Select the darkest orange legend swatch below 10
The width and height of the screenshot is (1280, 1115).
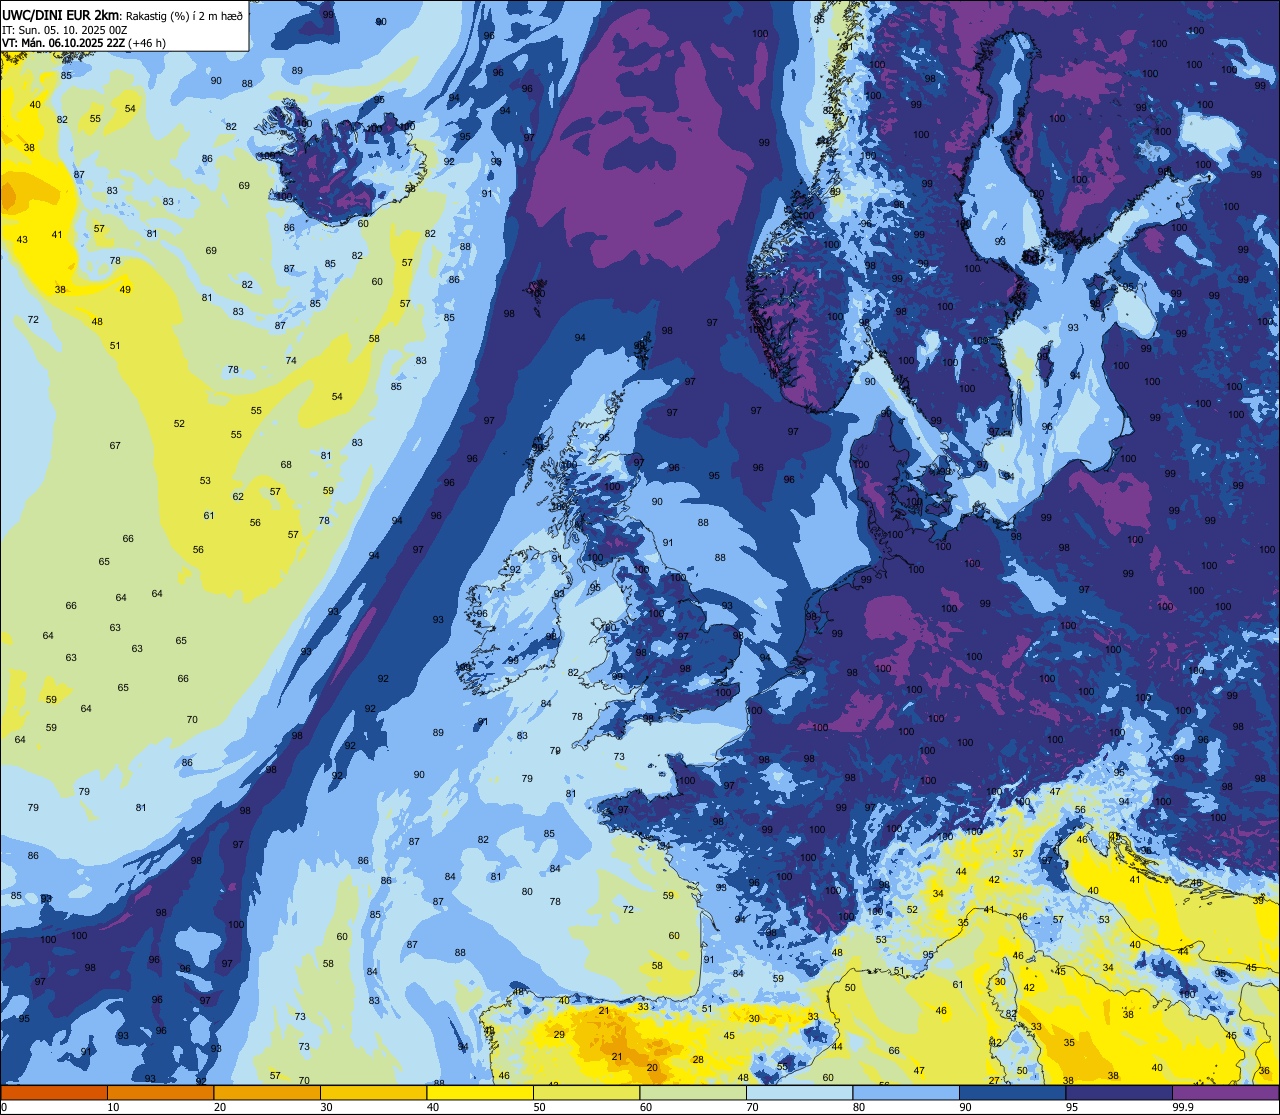click(54, 1092)
